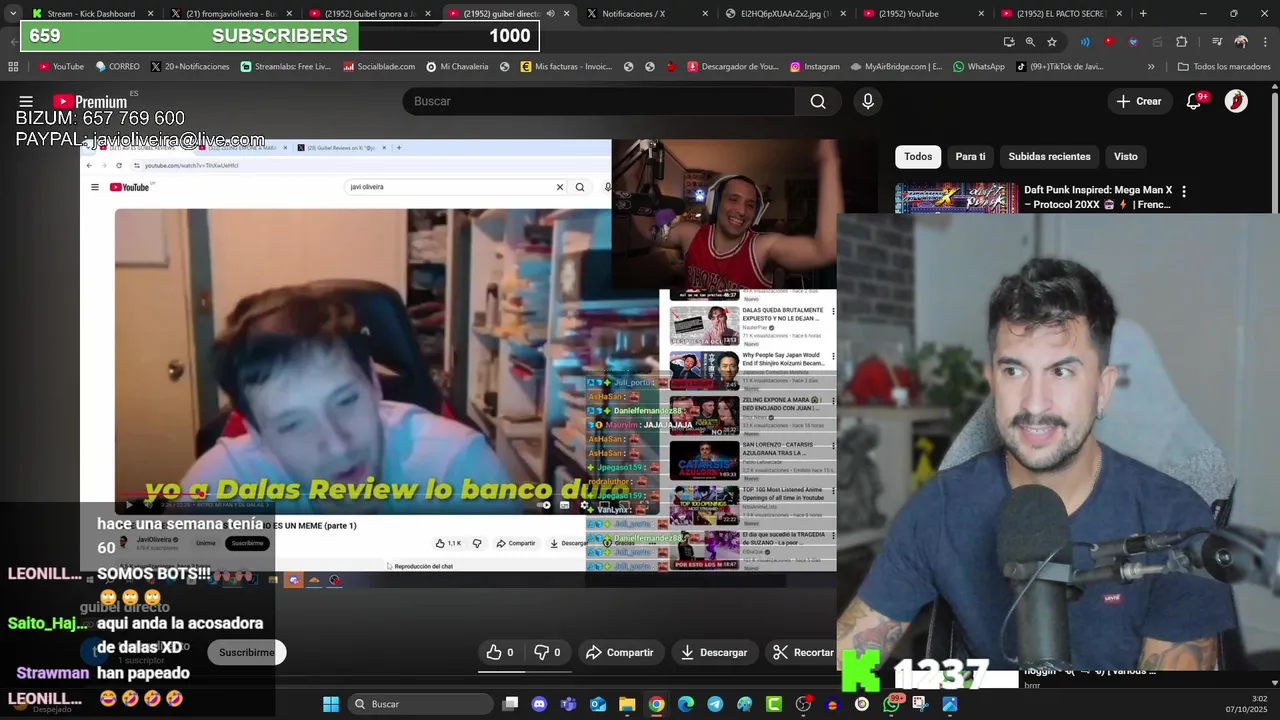The height and width of the screenshot is (720, 1280).
Task: Click the Compartir button
Action: [x=619, y=652]
